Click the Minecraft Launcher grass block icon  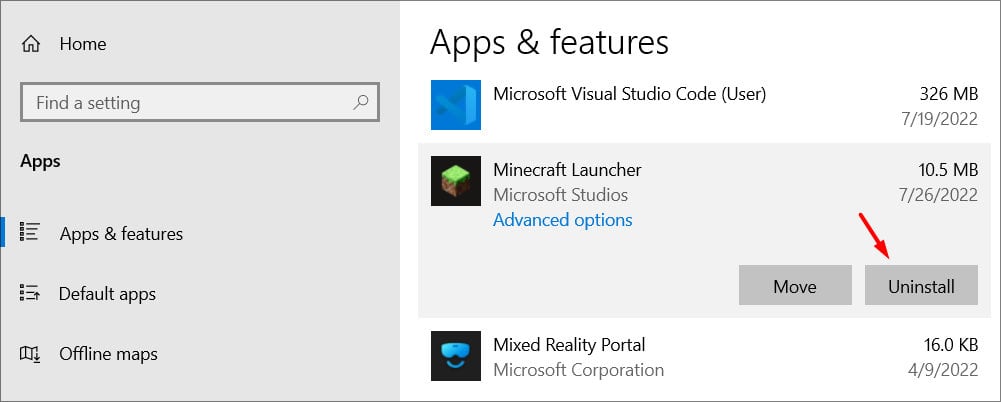(456, 181)
